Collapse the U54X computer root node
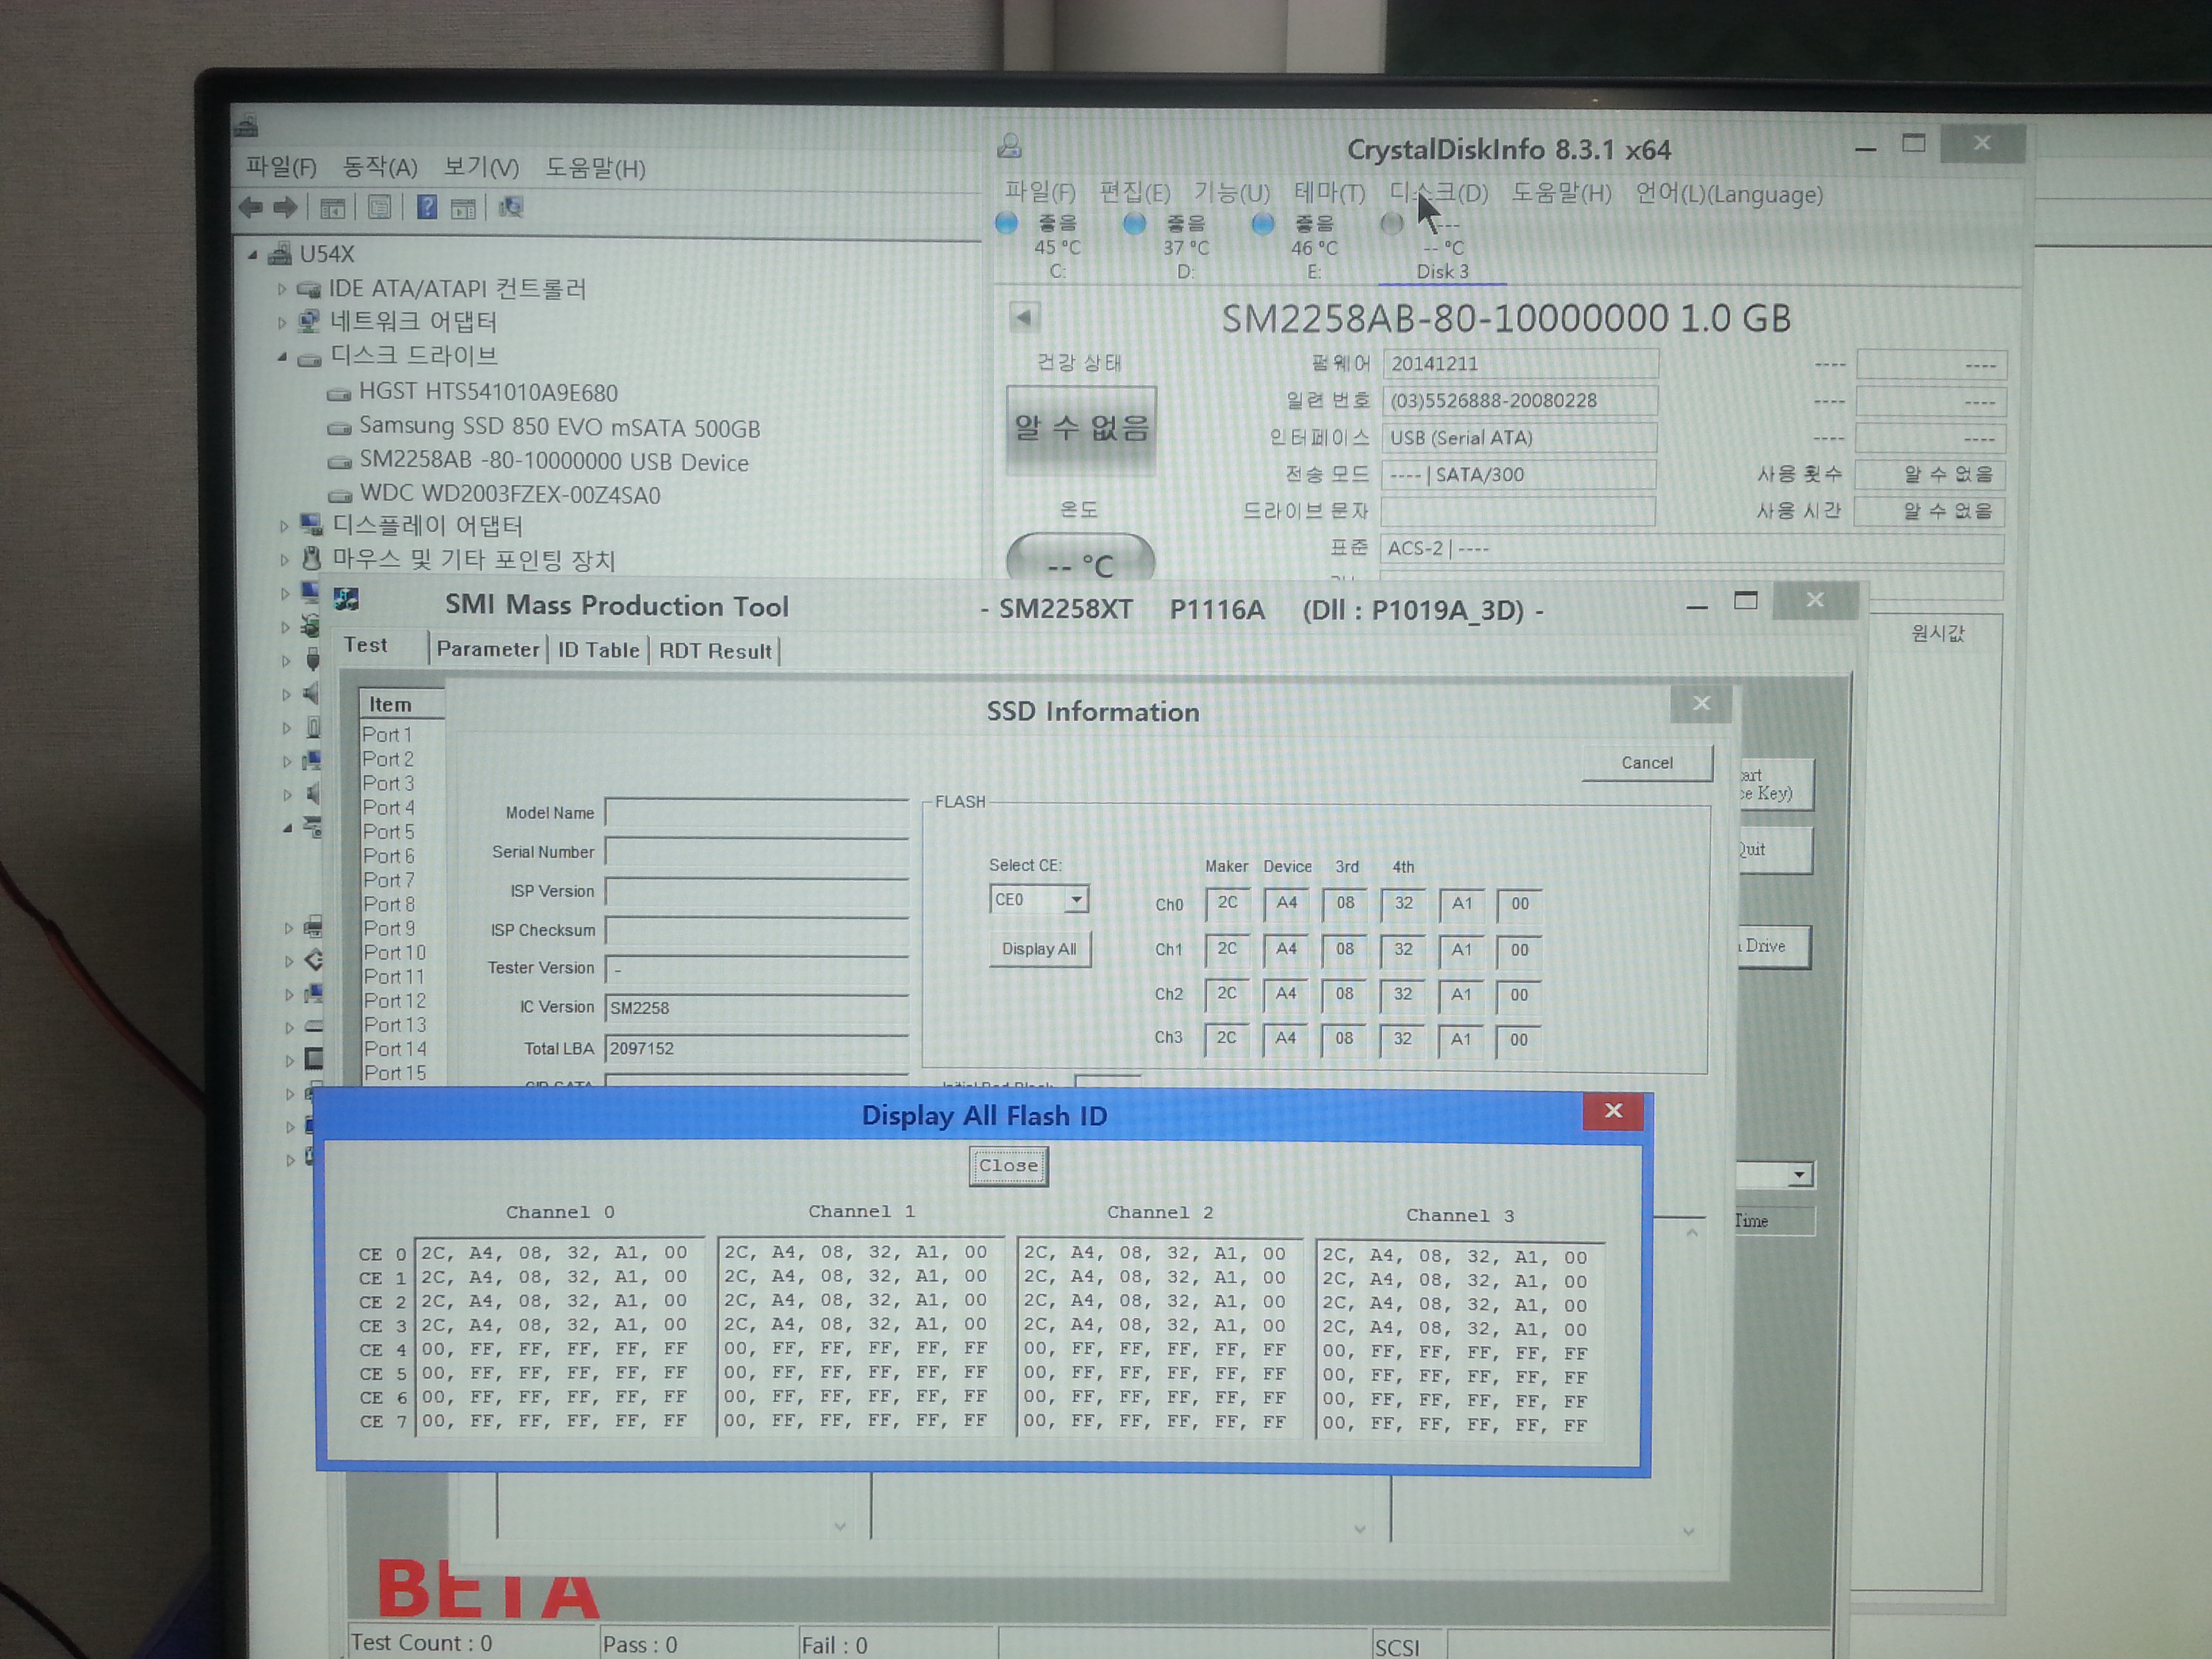Screen dimensions: 2212x1659 point(253,255)
